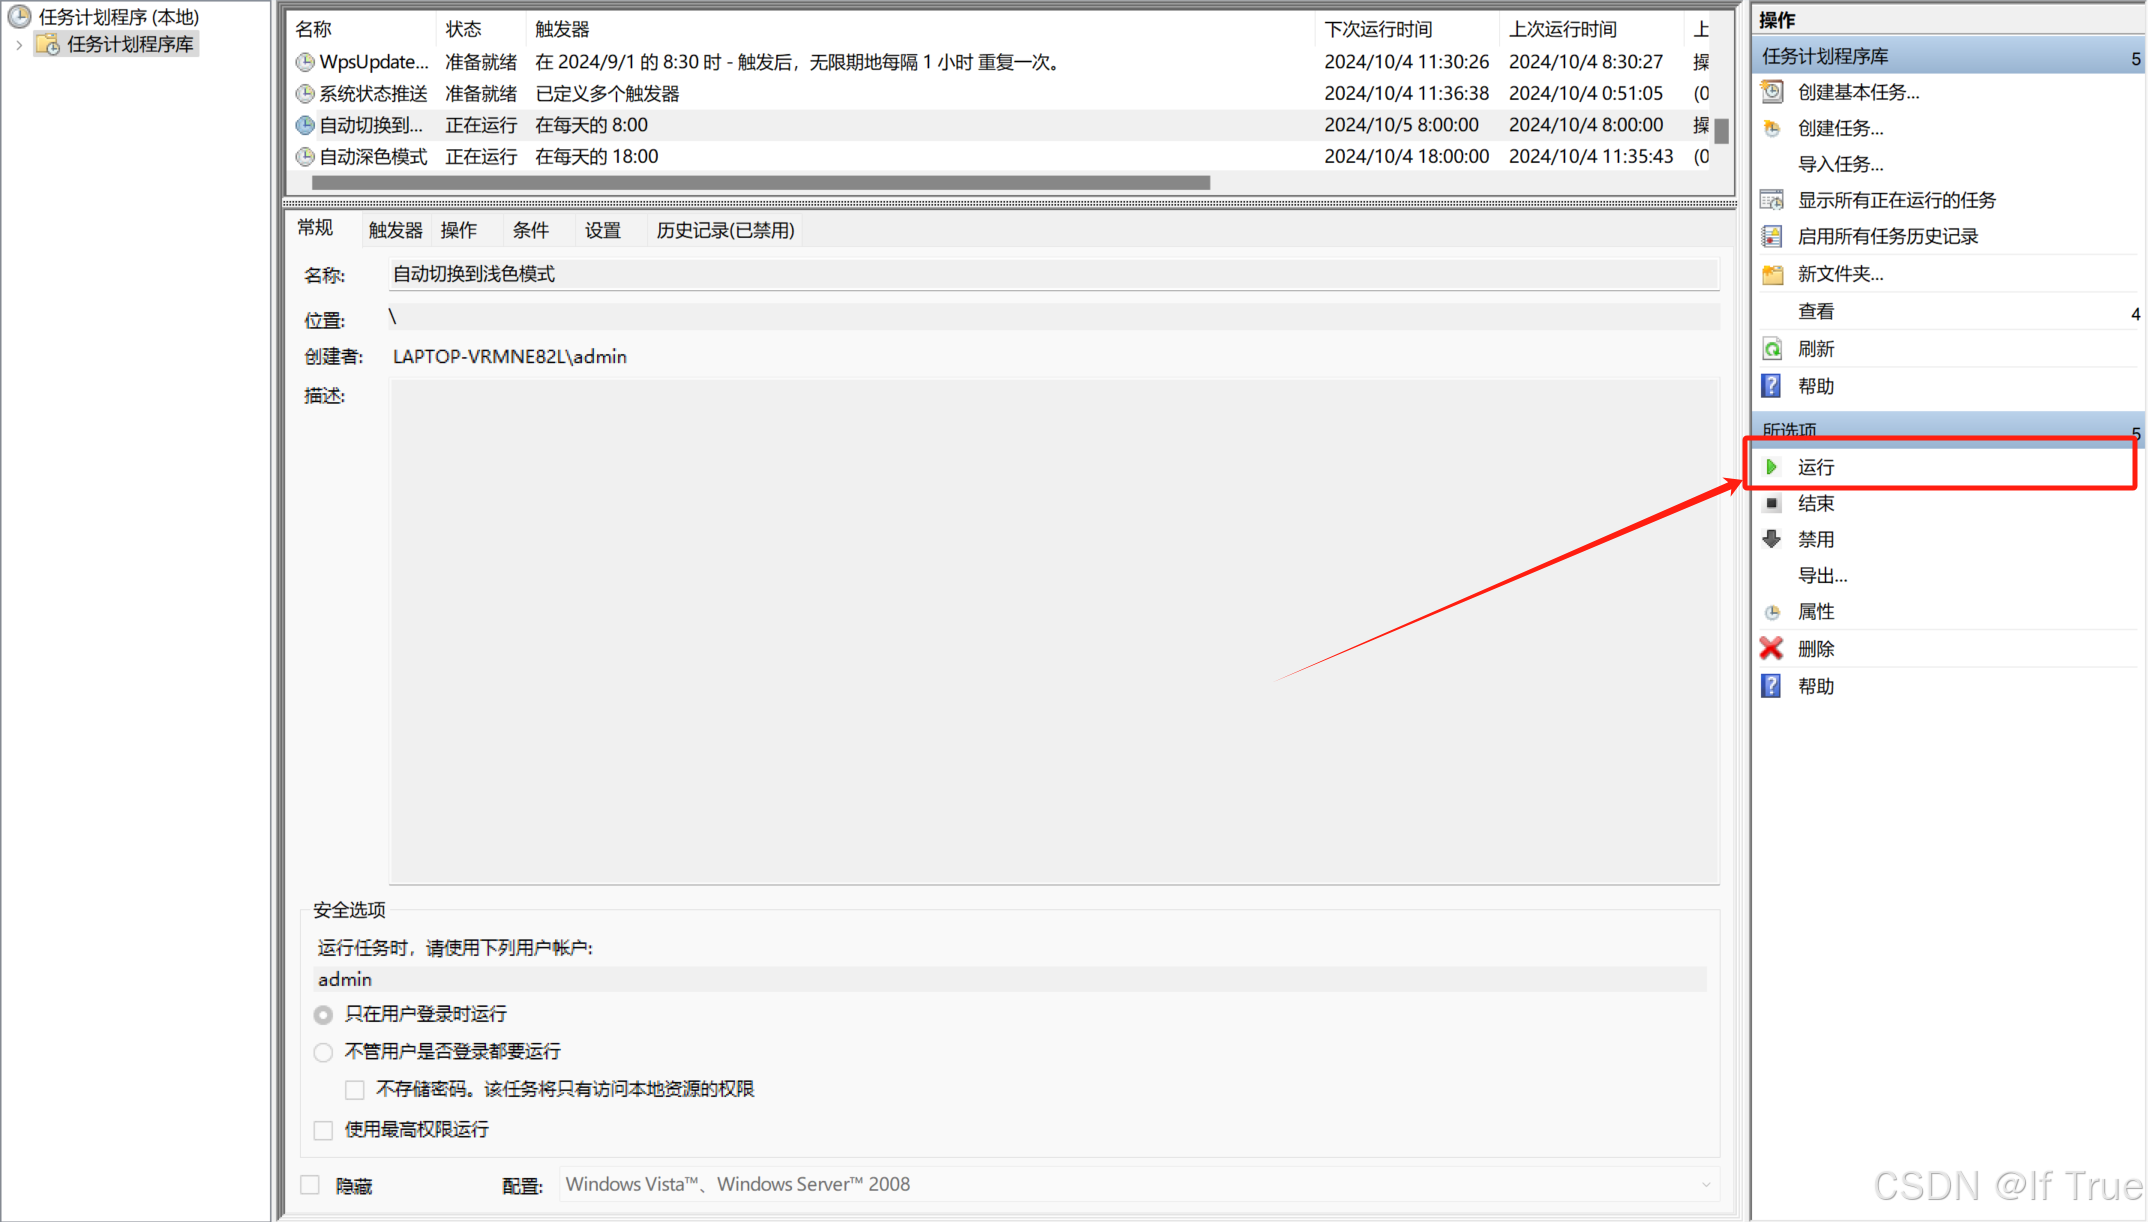Expand the Task Scheduler Library tree node
The height and width of the screenshot is (1222, 2148).
pyautogui.click(x=19, y=45)
